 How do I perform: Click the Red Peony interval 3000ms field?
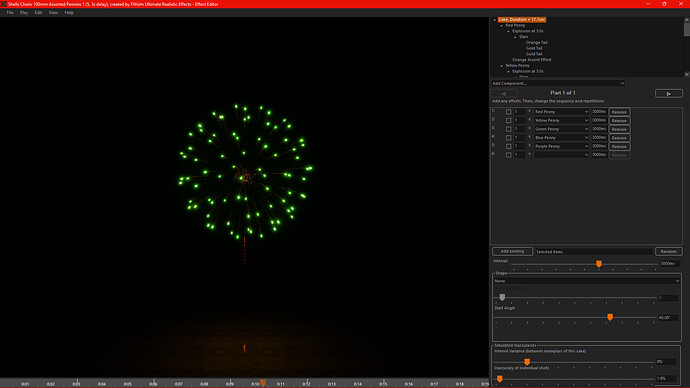tap(599, 112)
